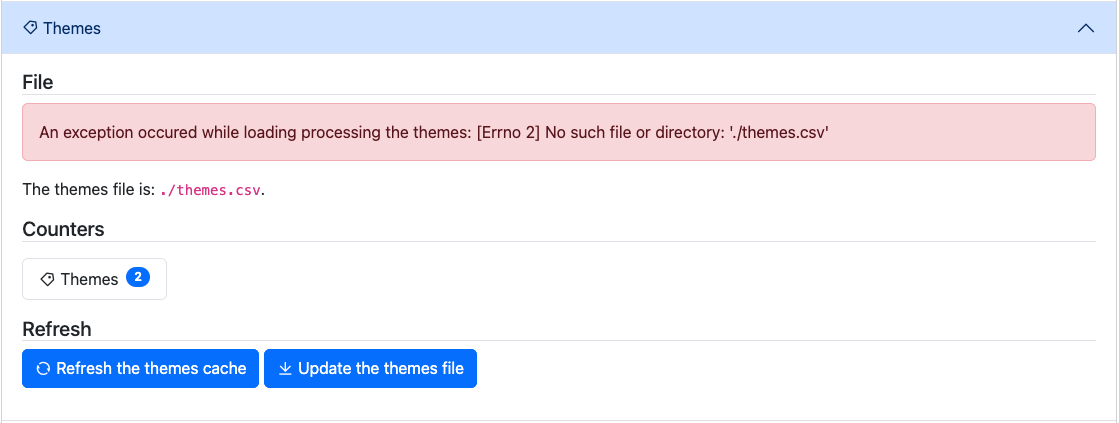
Task: Click the ./themes.csv code path
Action: pos(210,190)
